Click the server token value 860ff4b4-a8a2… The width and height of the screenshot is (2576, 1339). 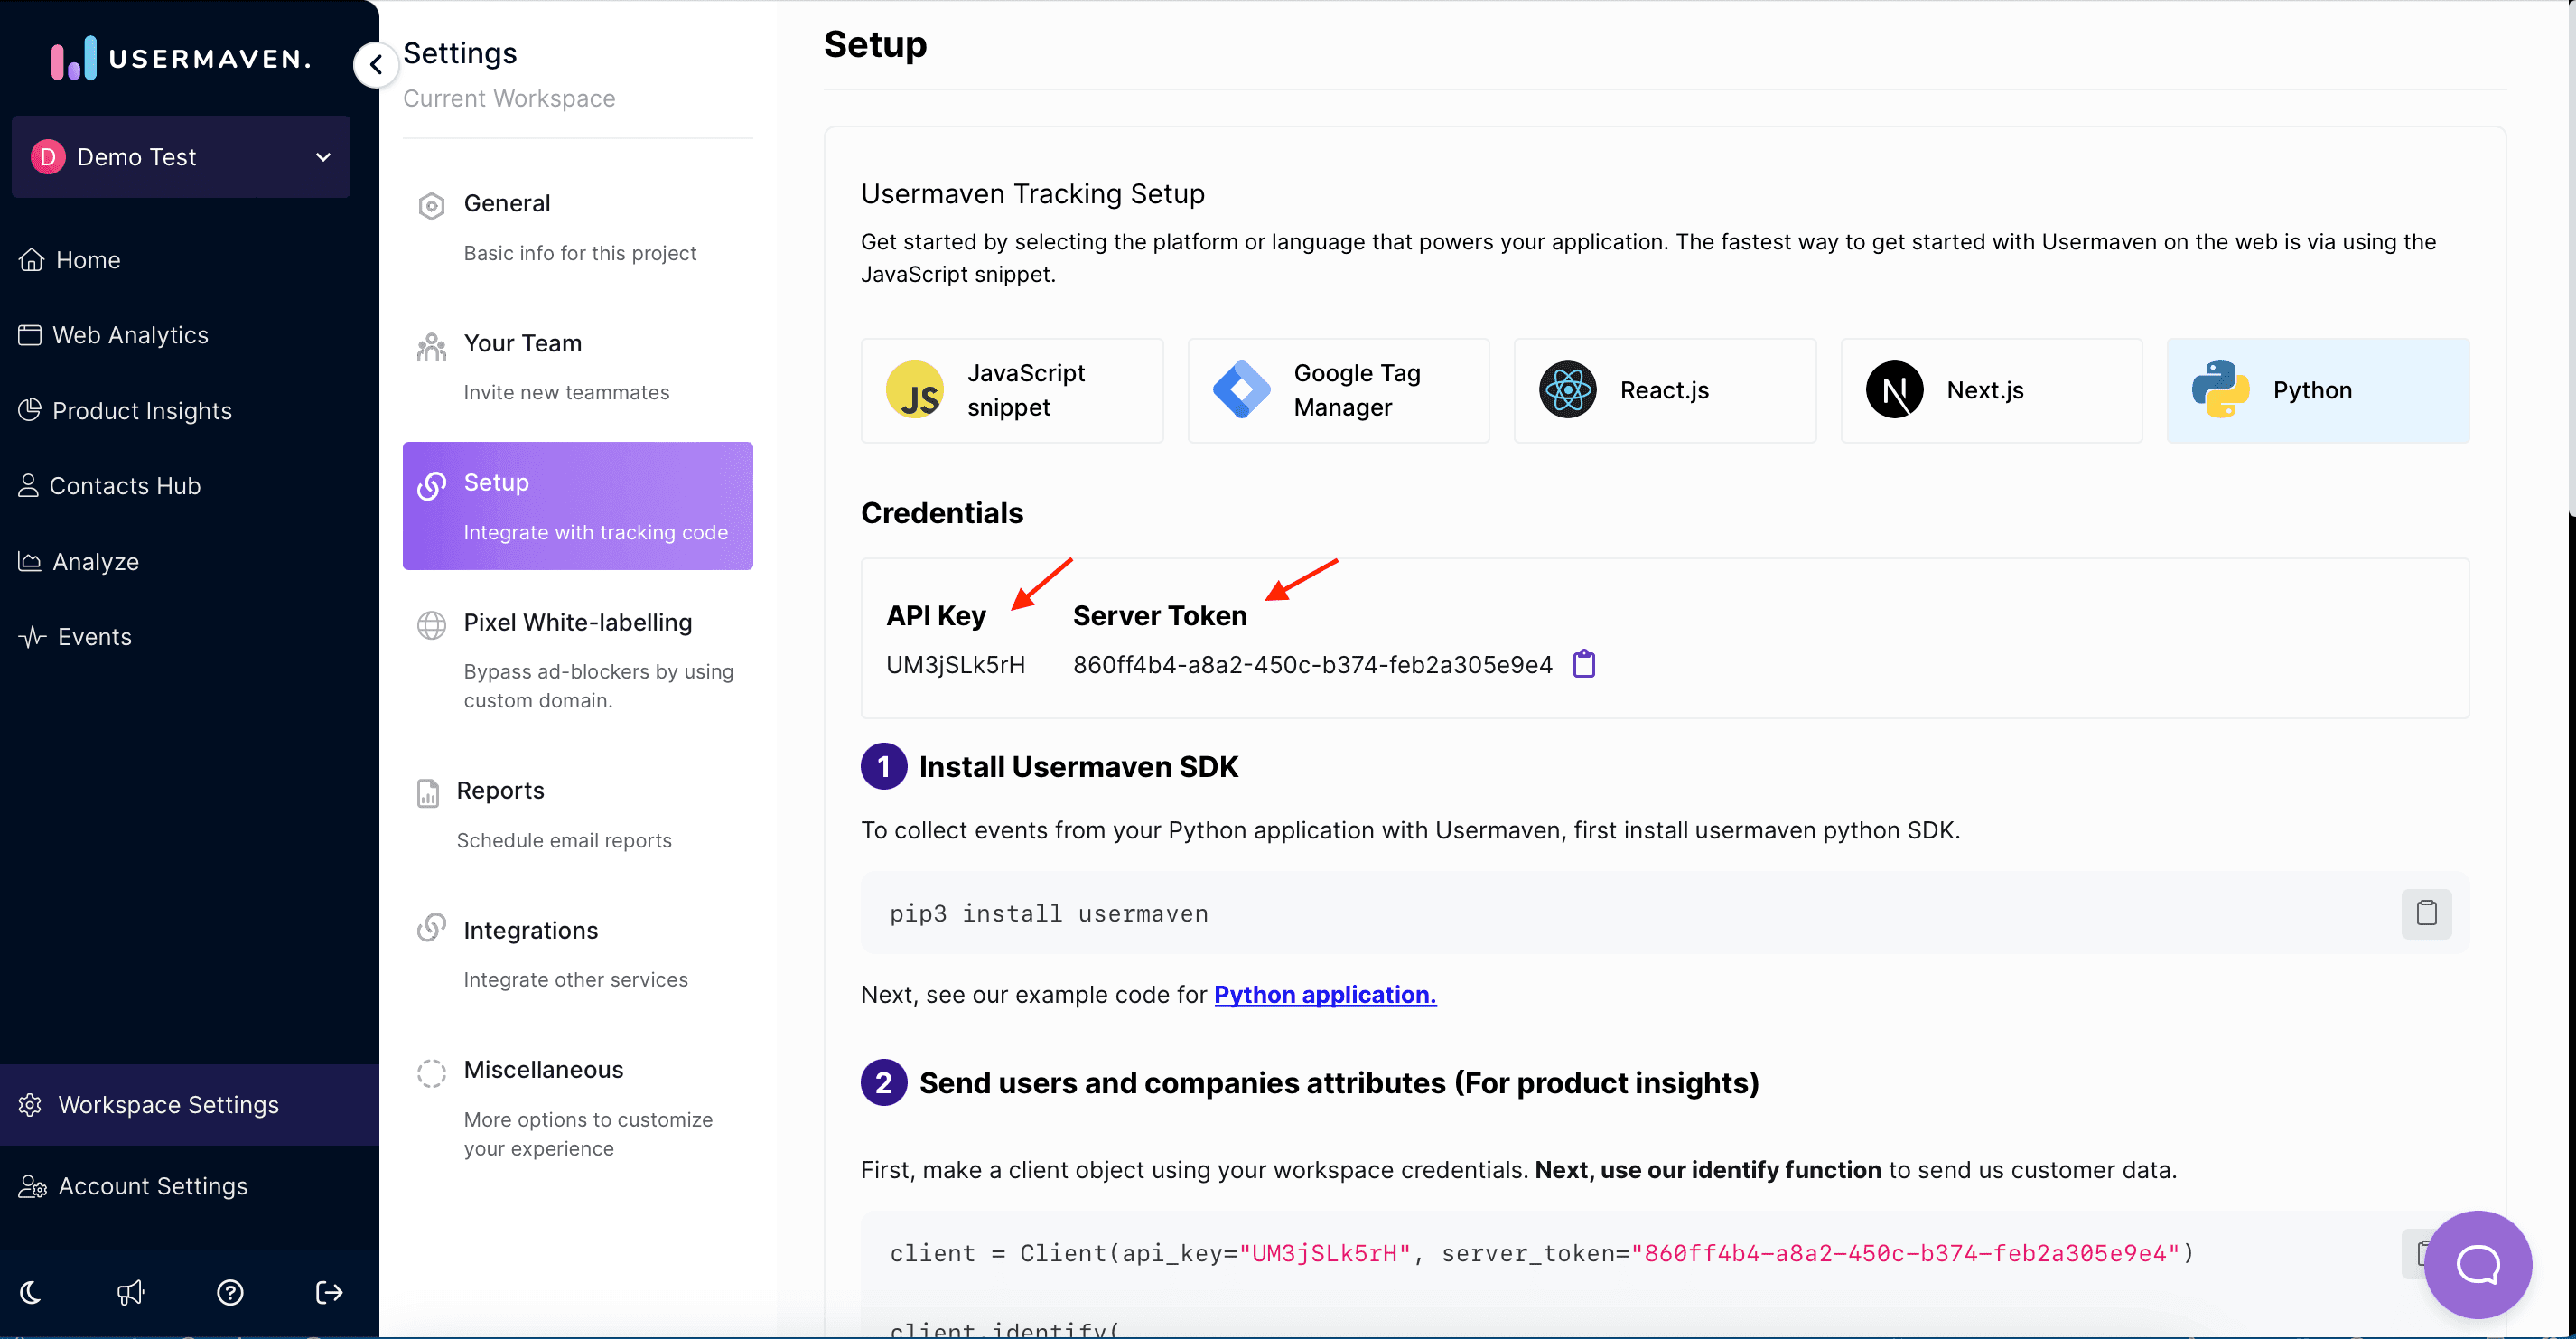pos(1312,665)
